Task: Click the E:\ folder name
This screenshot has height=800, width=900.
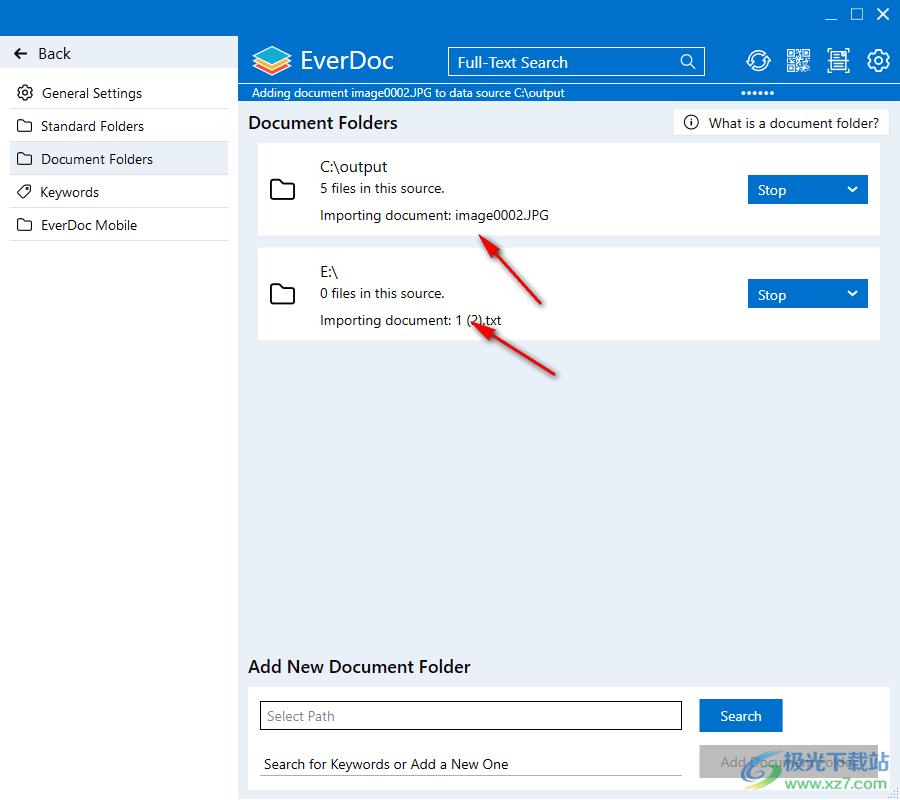Action: coord(329,272)
